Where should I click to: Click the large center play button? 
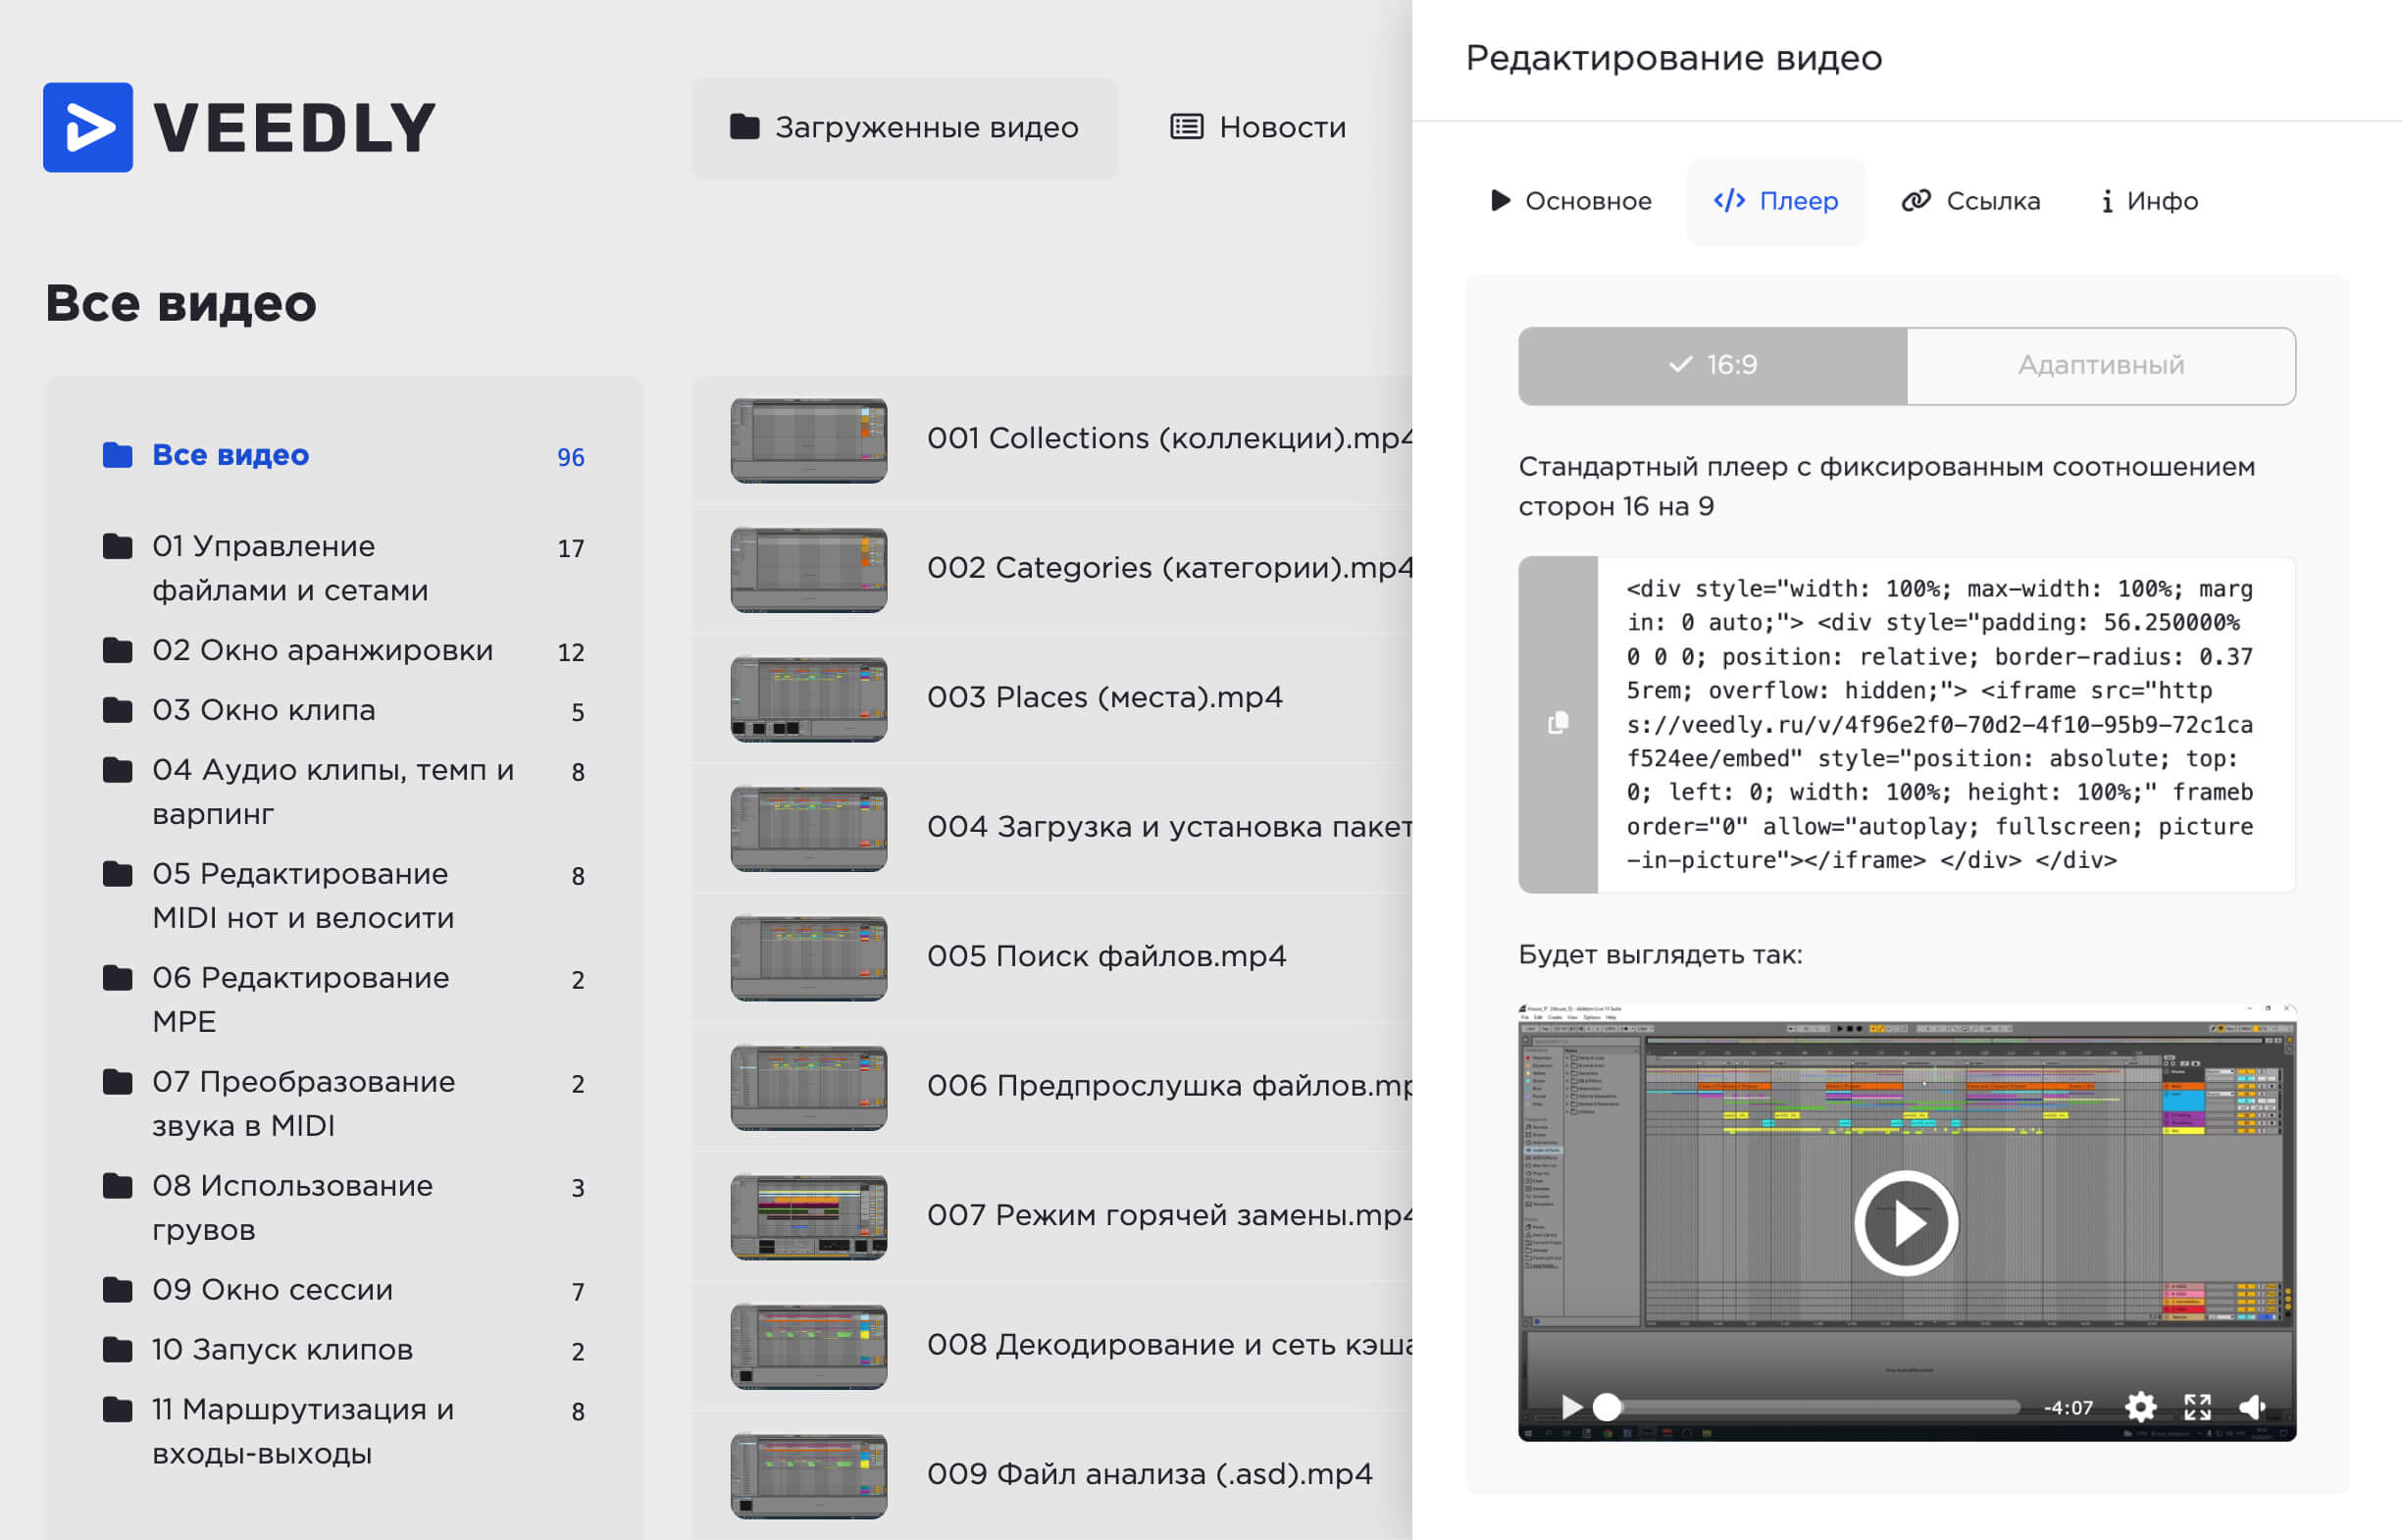point(1905,1222)
